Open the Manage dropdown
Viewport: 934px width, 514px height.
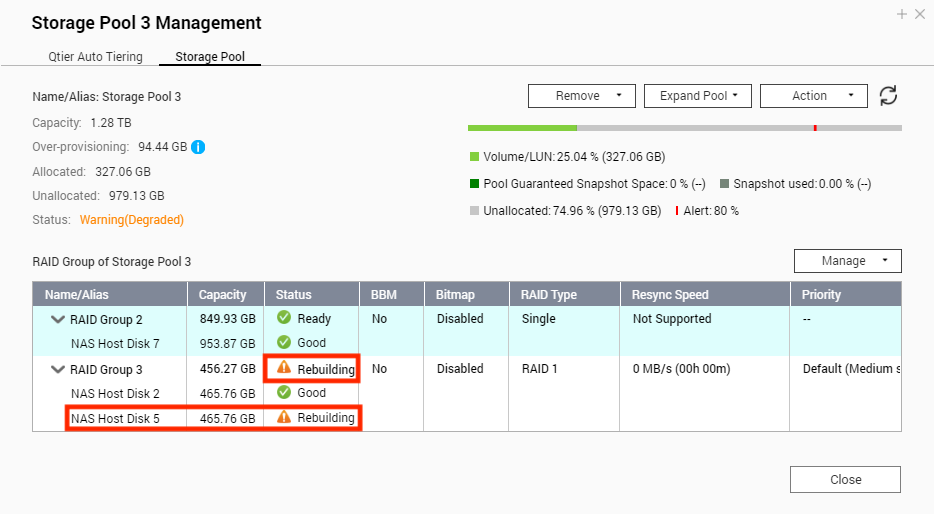[x=848, y=261]
